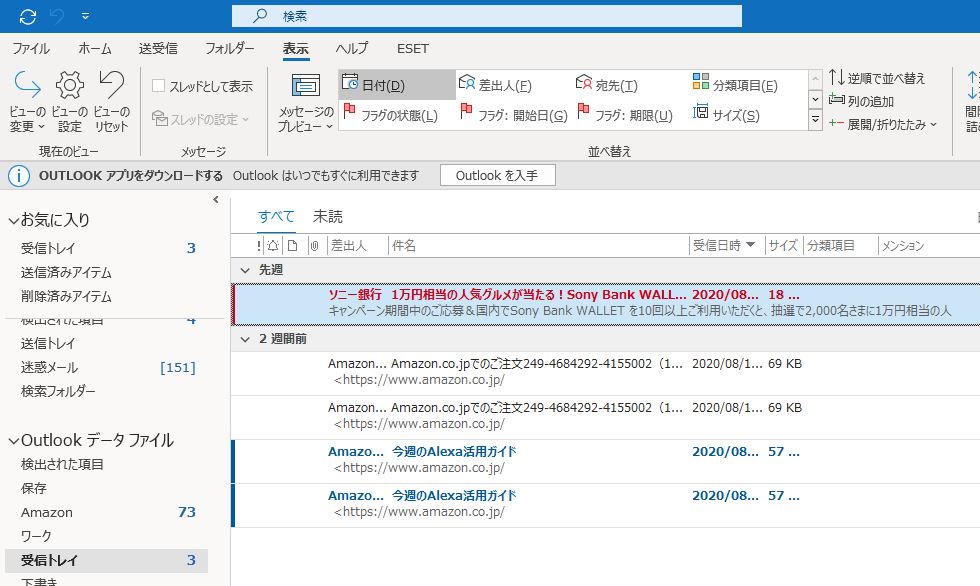Open the ESET ribbon tab
The image size is (980, 586).
(412, 49)
